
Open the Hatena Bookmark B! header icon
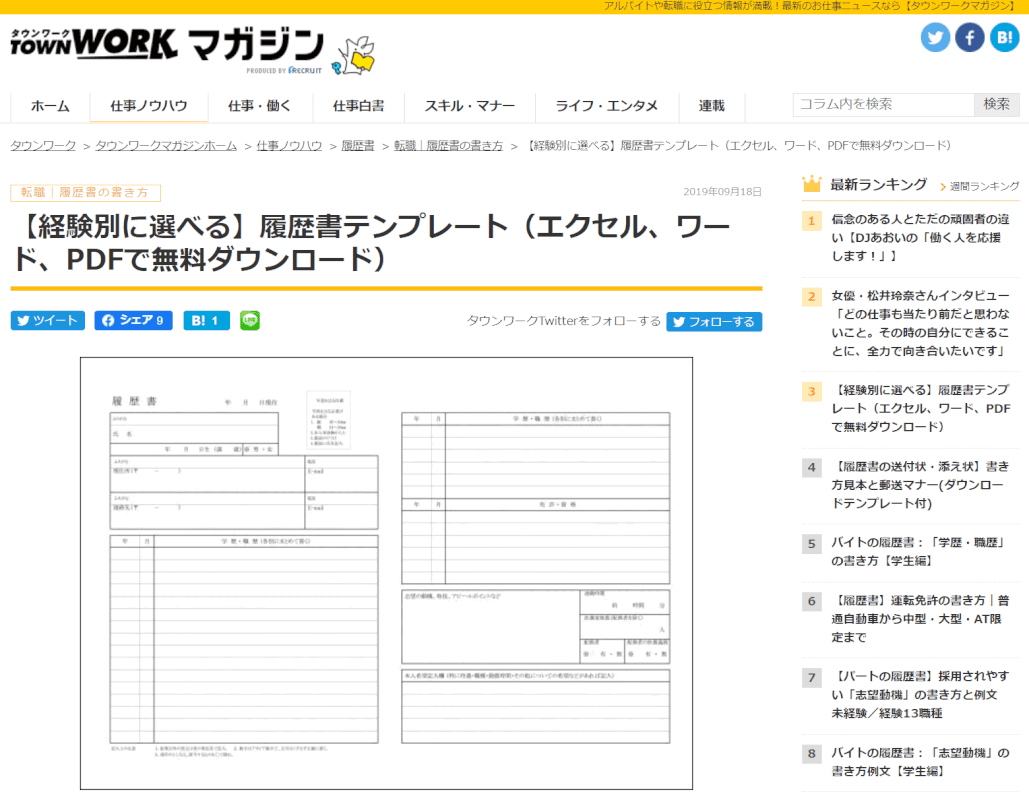click(x=1004, y=37)
